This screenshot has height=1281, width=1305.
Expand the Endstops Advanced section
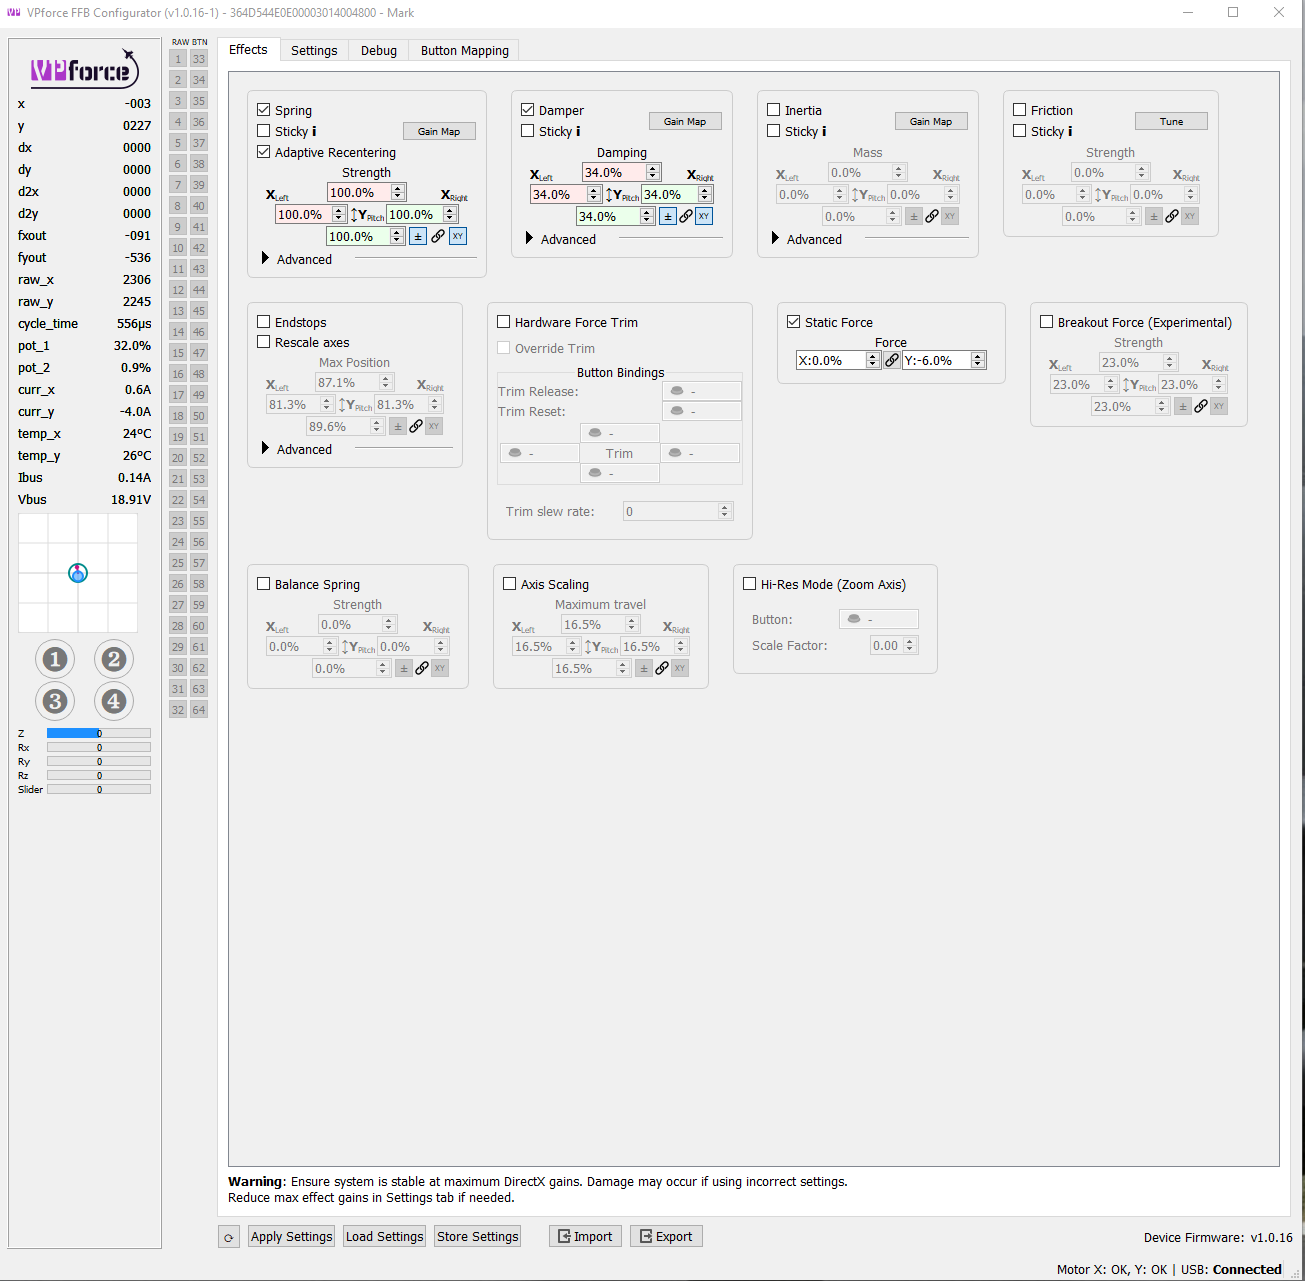(297, 449)
